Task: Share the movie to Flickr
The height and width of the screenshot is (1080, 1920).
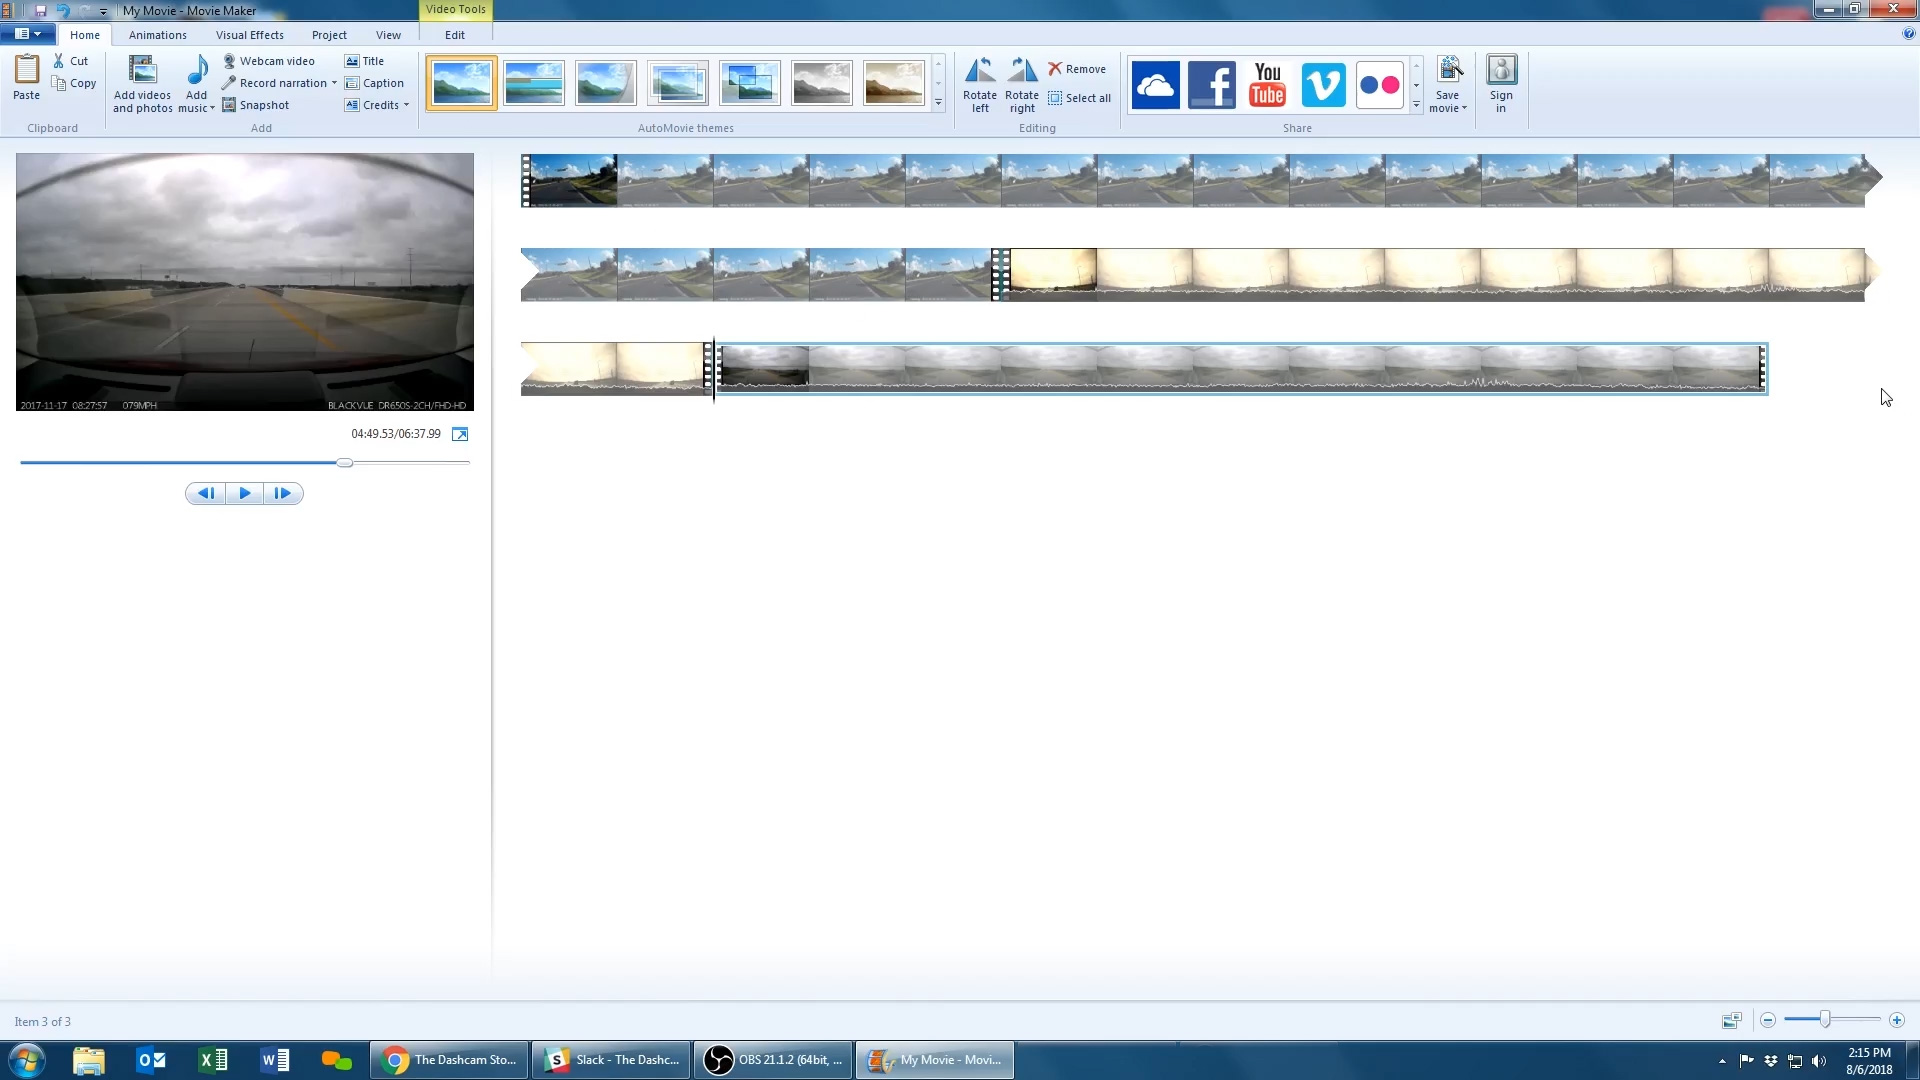Action: (1379, 85)
